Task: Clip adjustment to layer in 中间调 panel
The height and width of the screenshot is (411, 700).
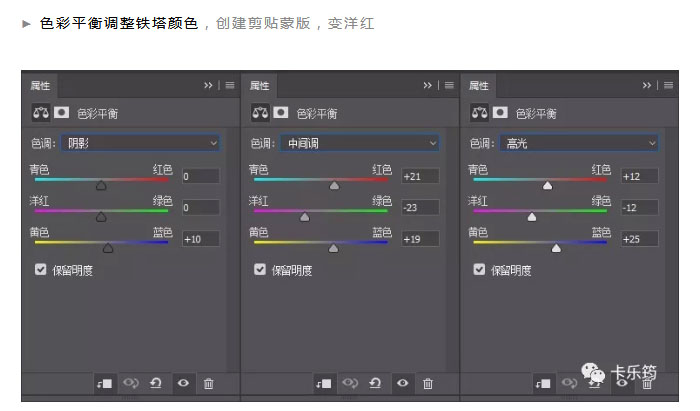Action: pyautogui.click(x=324, y=383)
